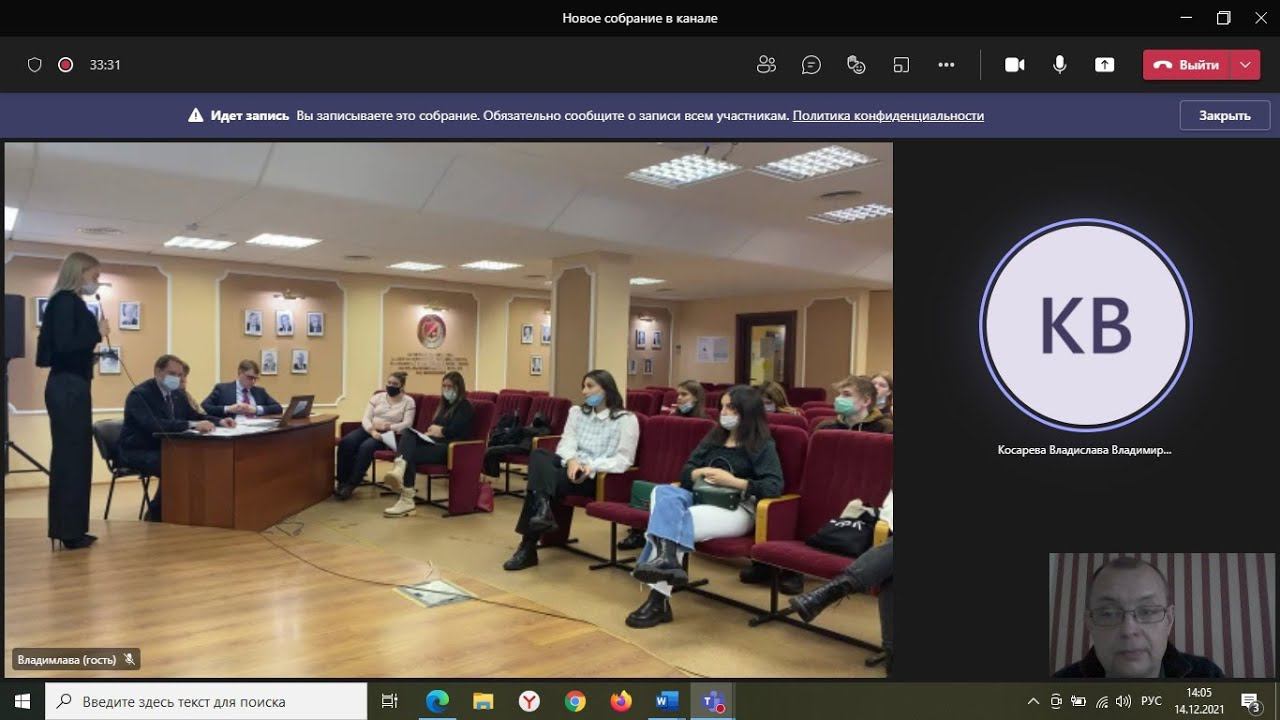Open the Windows notification center
This screenshot has width=1280, height=720.
(x=1250, y=701)
